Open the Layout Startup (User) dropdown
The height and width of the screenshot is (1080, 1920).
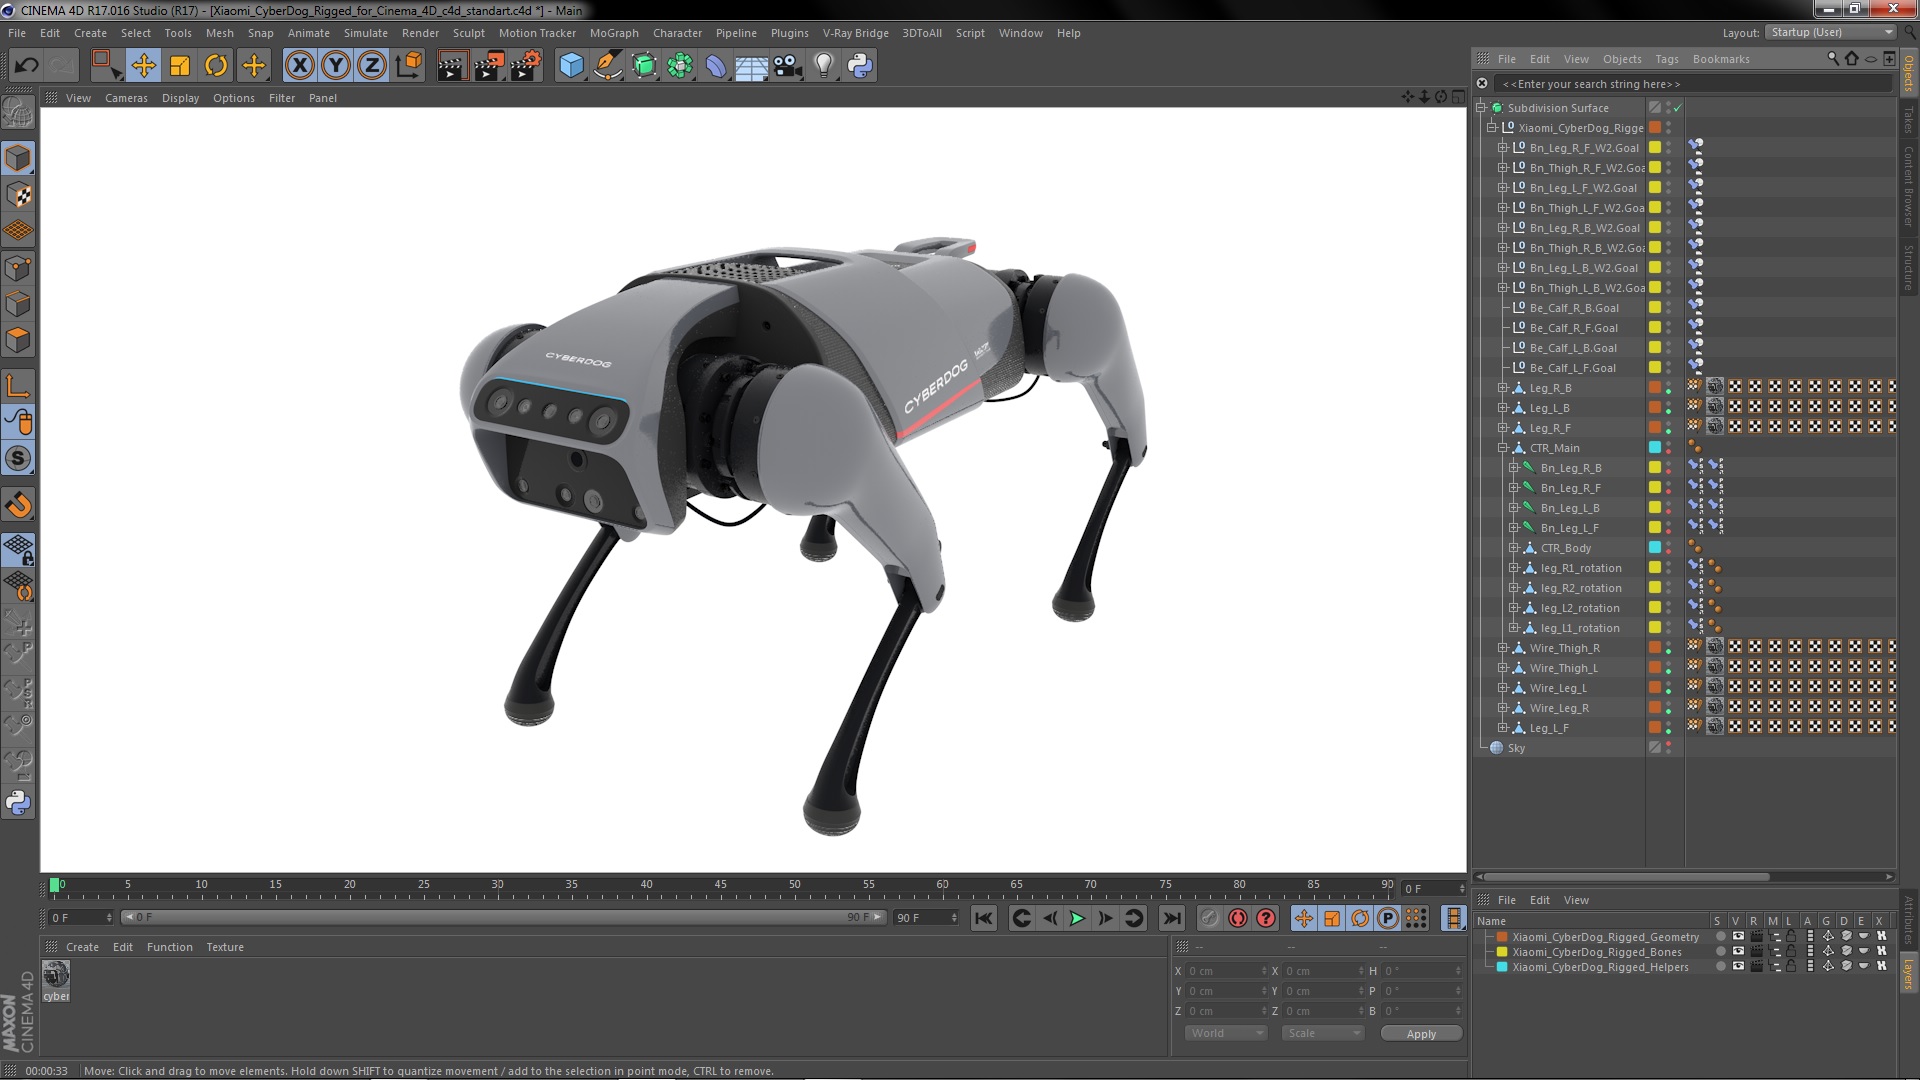pos(1831,33)
